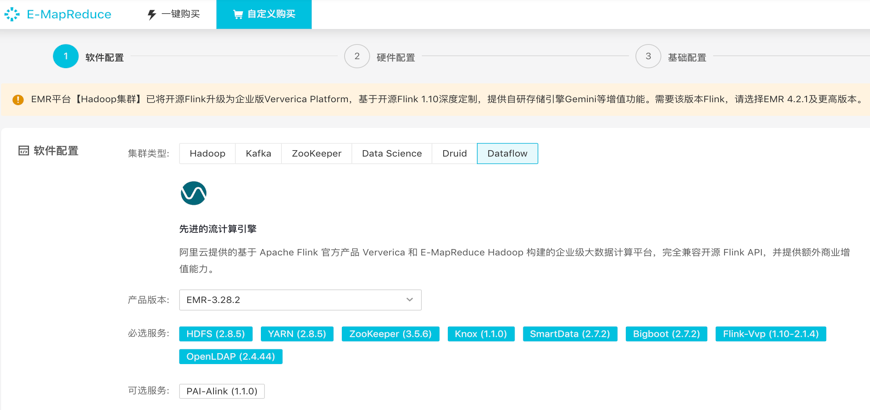Click the 软件配置 step label in the progress bar

click(104, 57)
